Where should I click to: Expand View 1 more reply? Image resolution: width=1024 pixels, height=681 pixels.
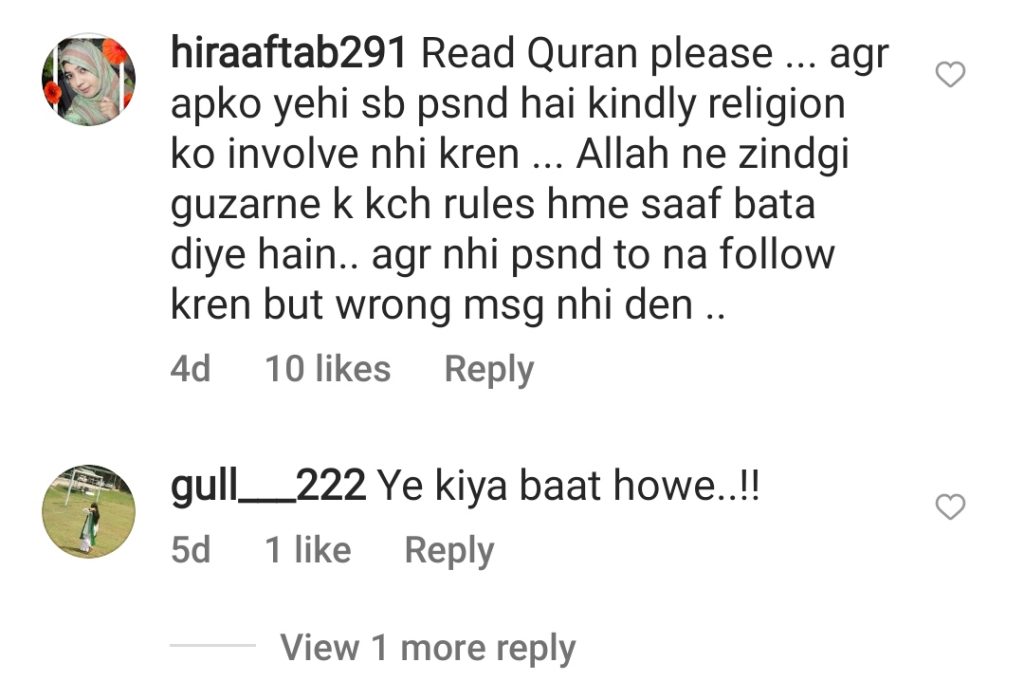[x=428, y=648]
